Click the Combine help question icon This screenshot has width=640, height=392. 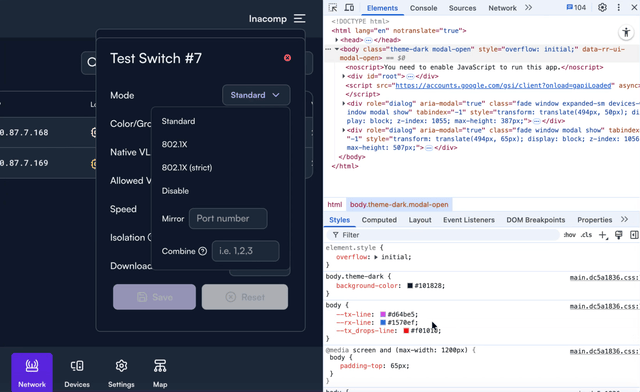pyautogui.click(x=202, y=251)
